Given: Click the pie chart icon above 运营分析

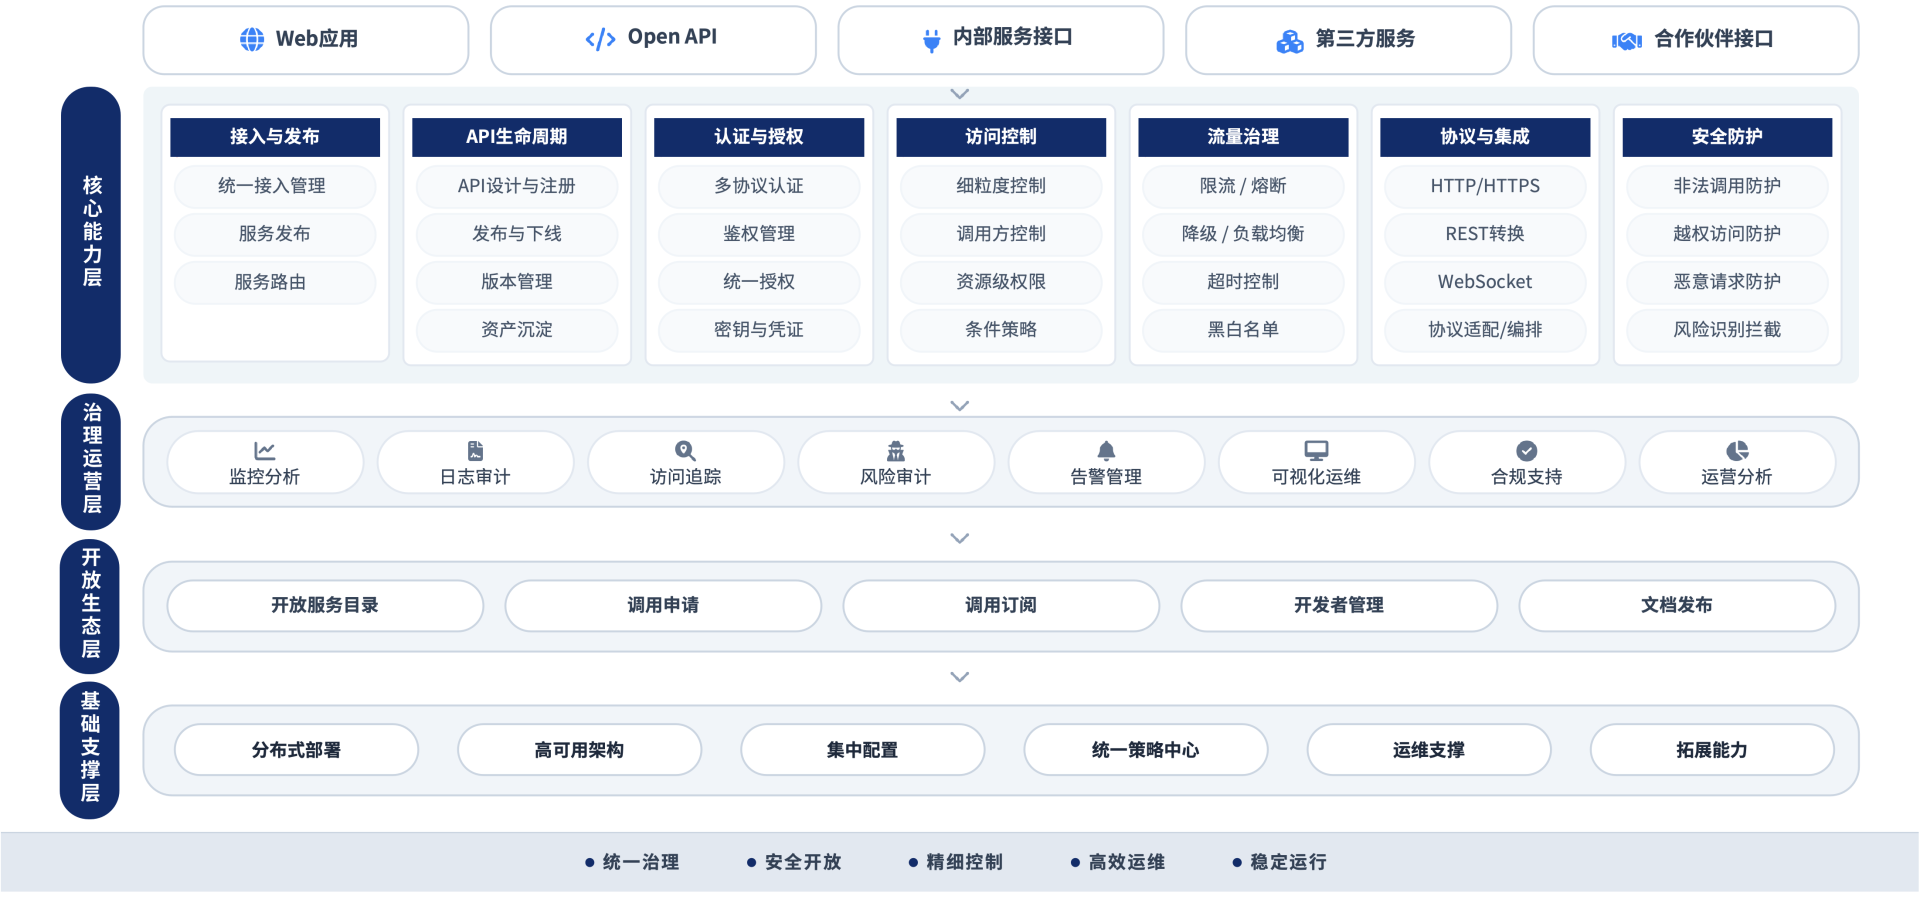Looking at the screenshot, I should tap(1737, 451).
